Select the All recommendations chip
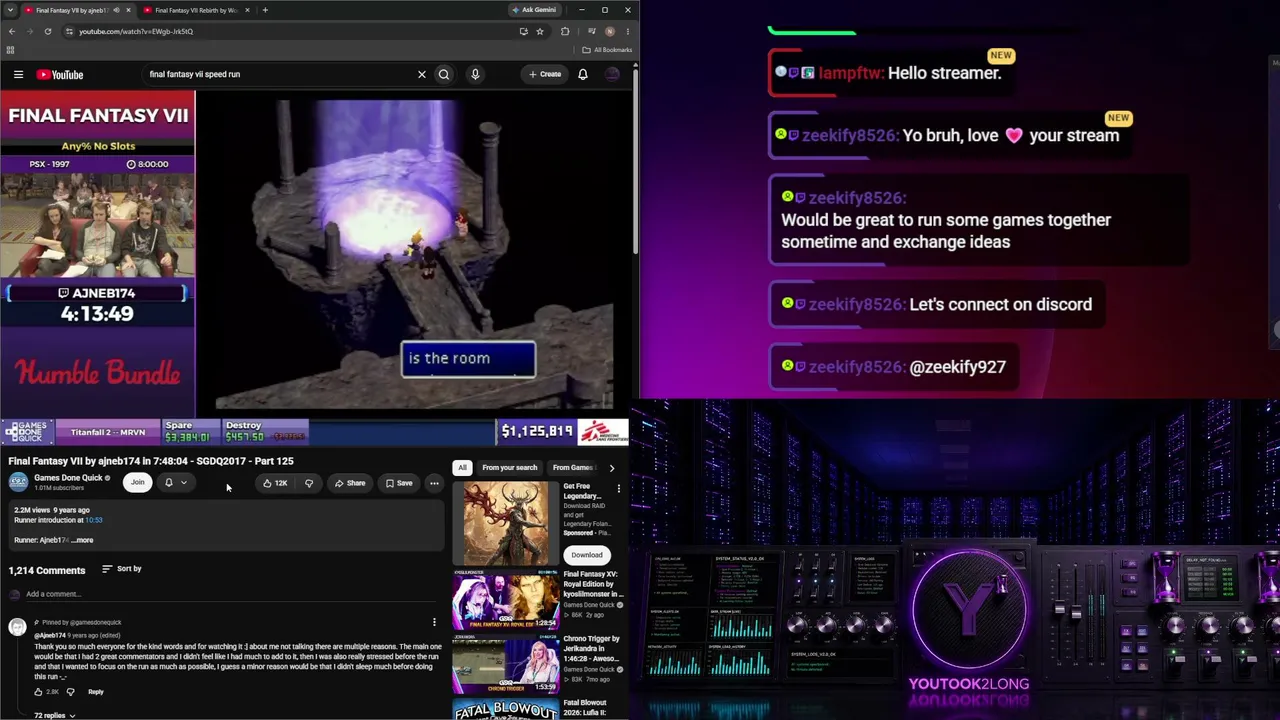 pyautogui.click(x=462, y=468)
